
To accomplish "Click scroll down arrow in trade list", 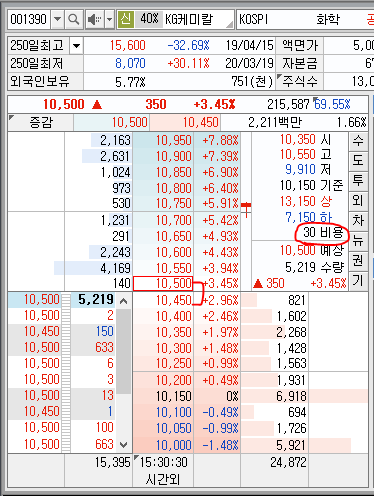I will (x=123, y=445).
